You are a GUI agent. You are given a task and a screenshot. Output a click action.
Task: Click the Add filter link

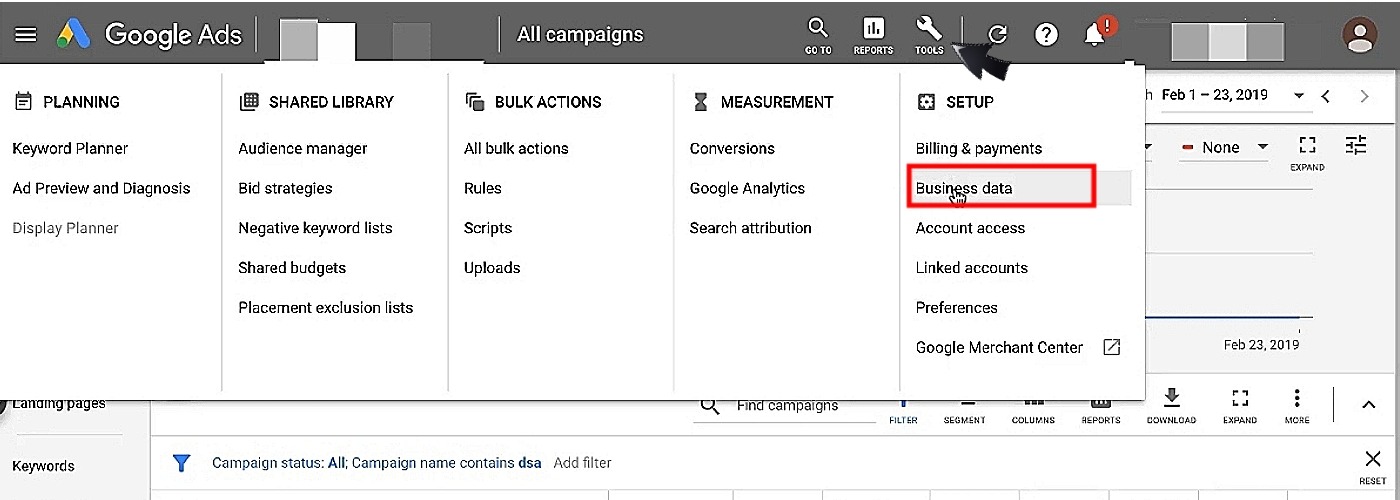[x=582, y=463]
